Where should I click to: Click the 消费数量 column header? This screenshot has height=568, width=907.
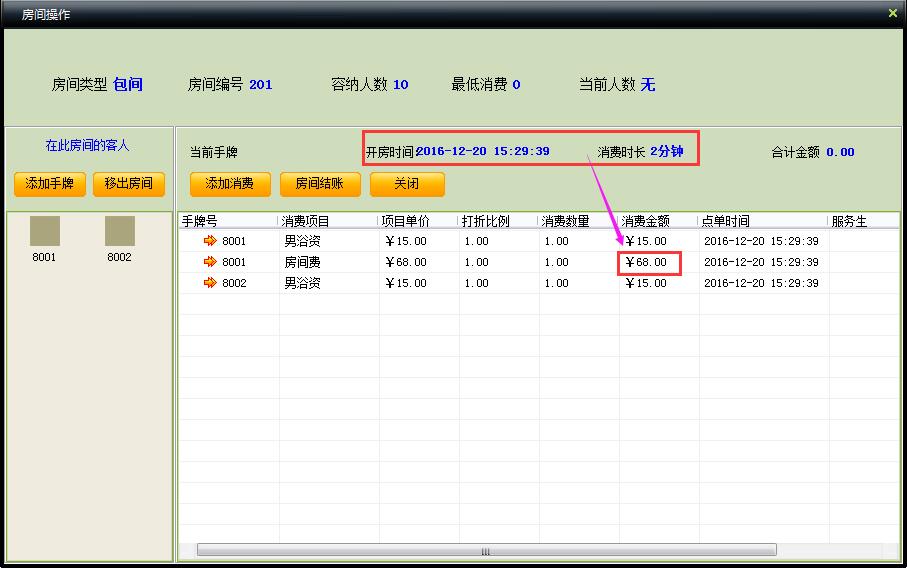pos(578,221)
